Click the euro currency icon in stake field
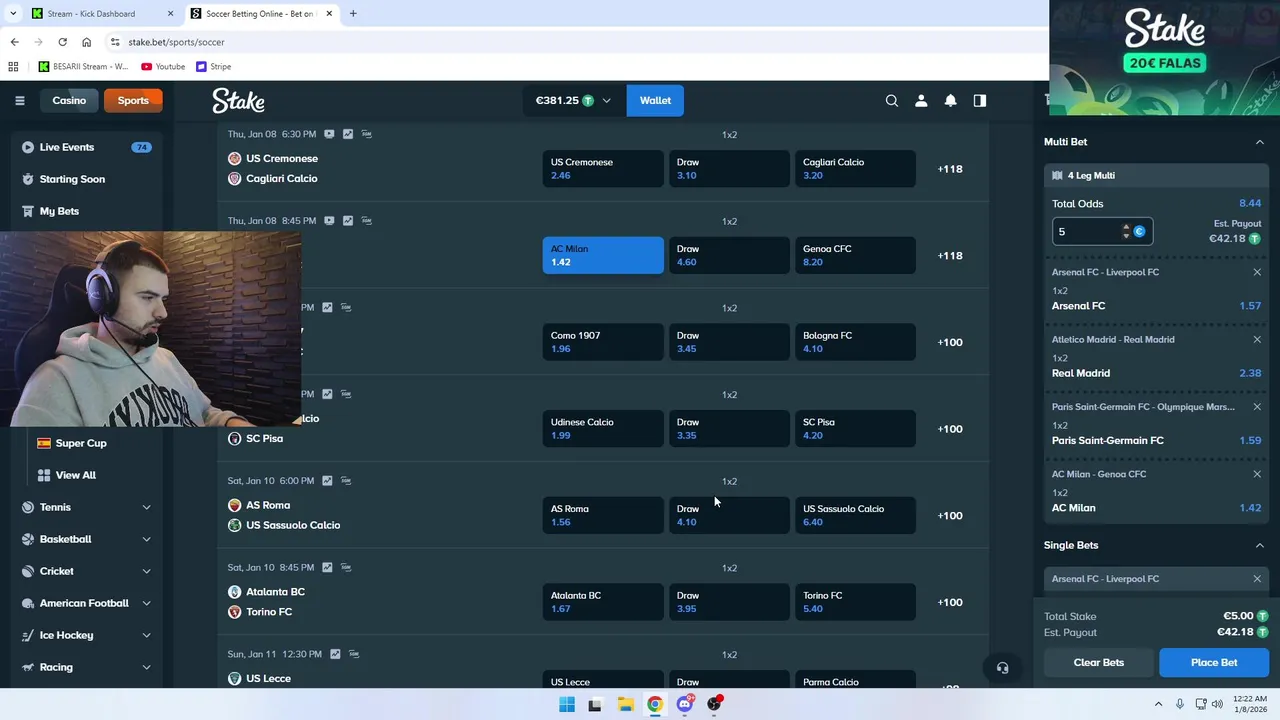The image size is (1280, 720). coord(1139,232)
